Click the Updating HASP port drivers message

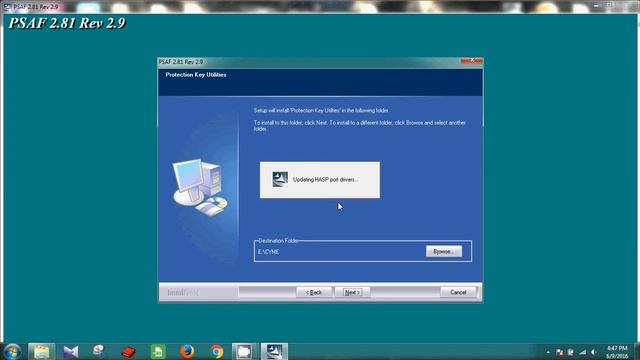(x=325, y=180)
